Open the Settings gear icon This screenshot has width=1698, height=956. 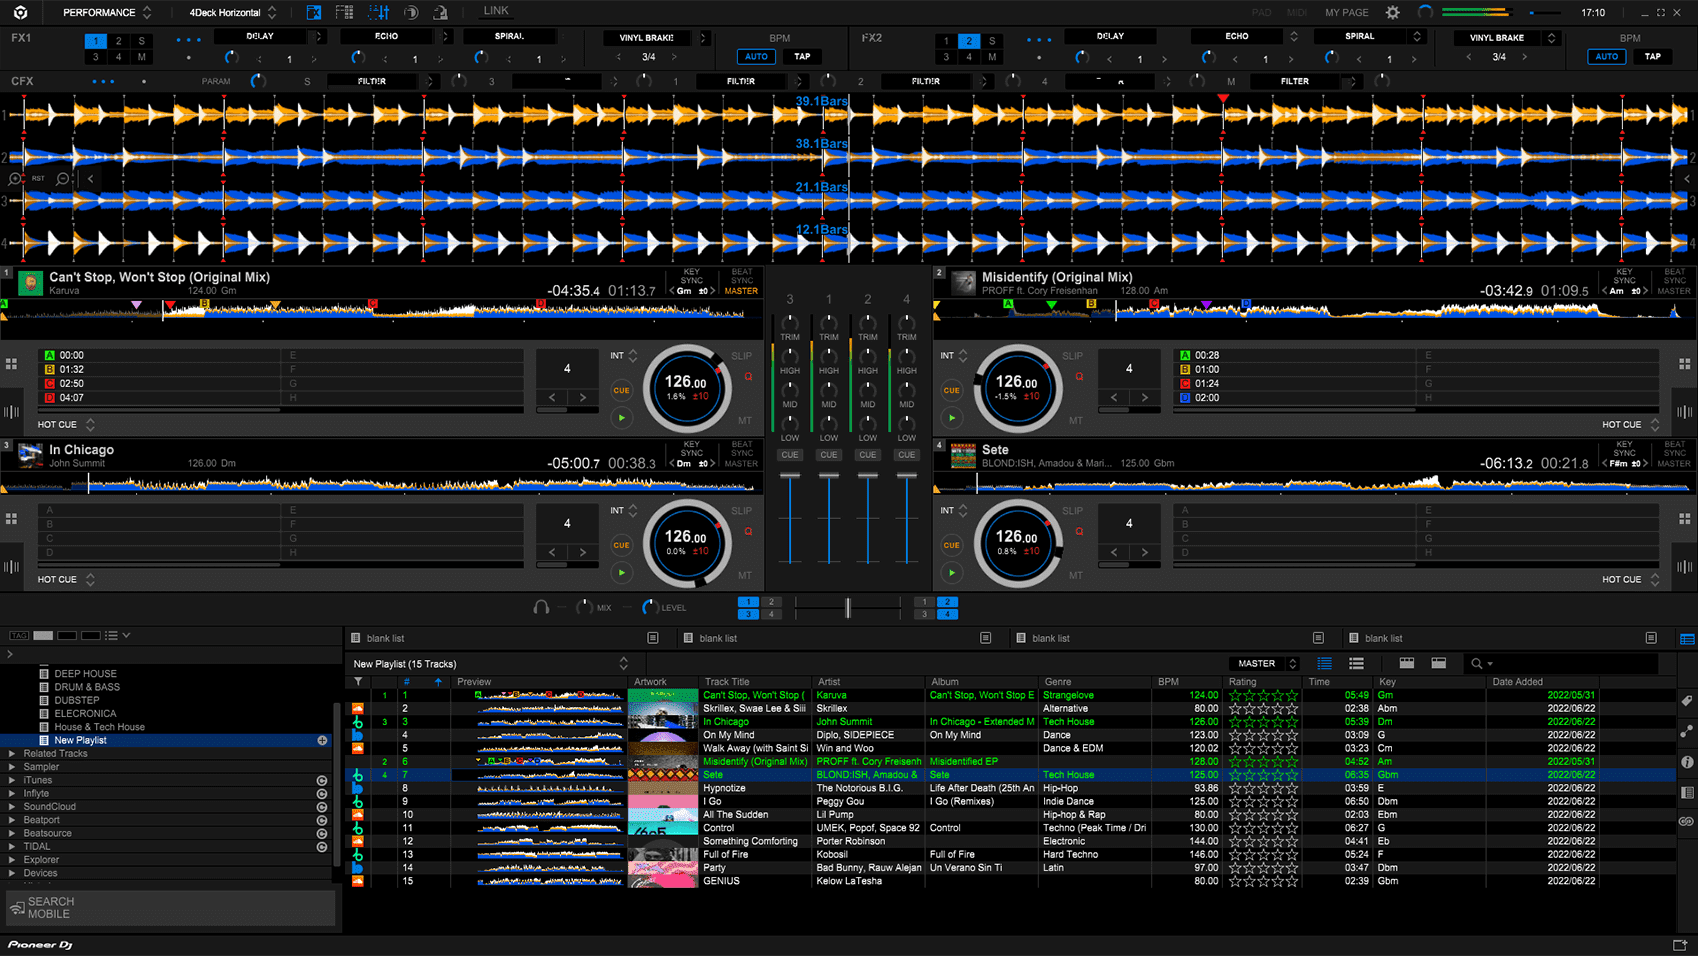1393,12
